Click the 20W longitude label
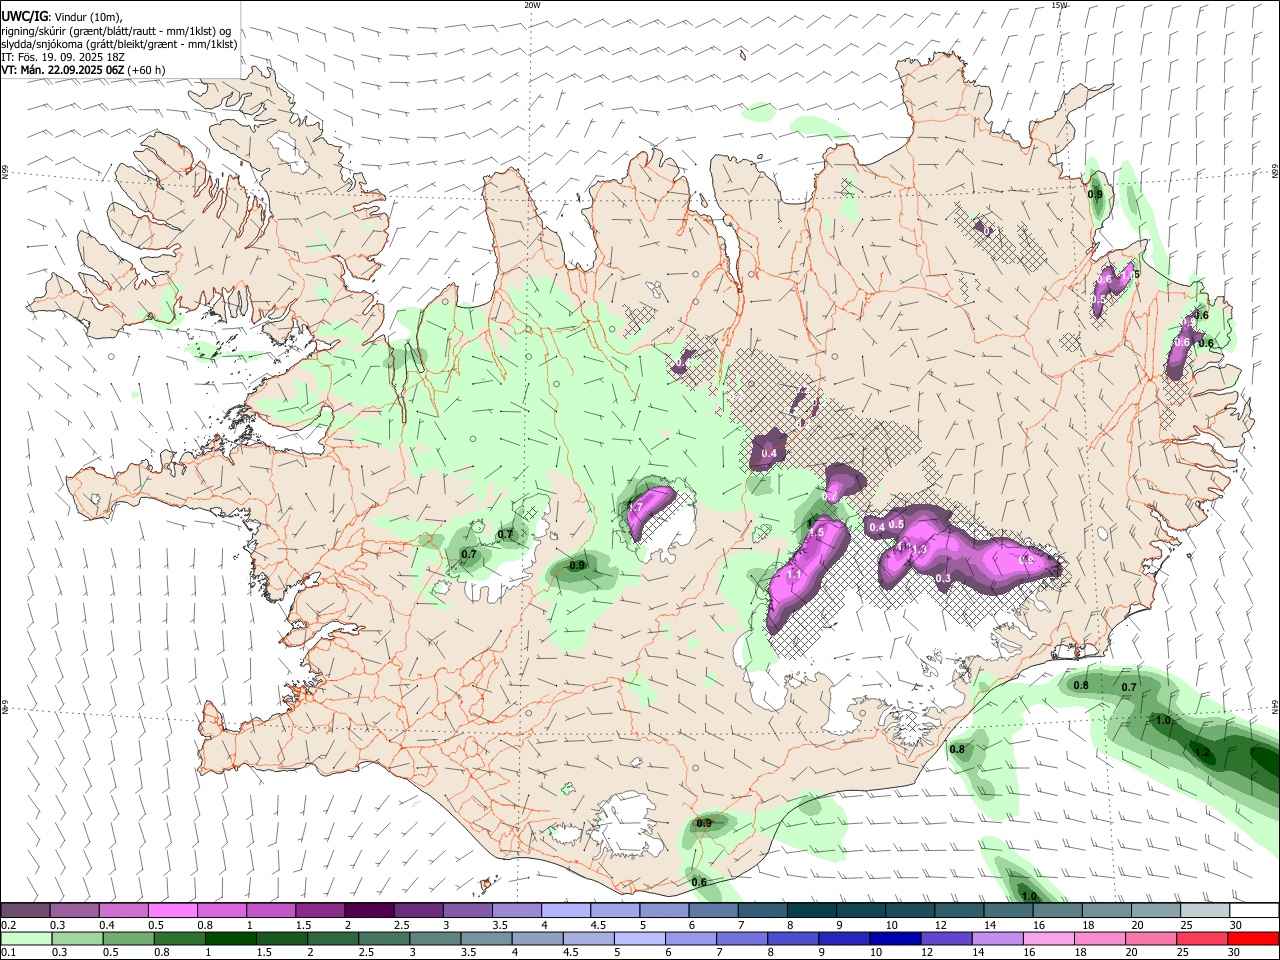This screenshot has width=1280, height=960. pyautogui.click(x=532, y=5)
